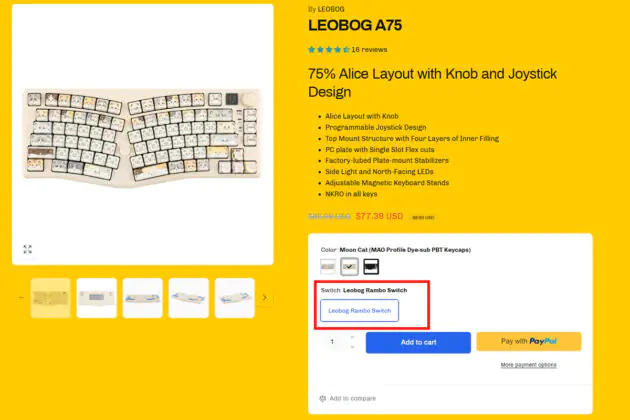Pay with PayPal button

coord(529,341)
